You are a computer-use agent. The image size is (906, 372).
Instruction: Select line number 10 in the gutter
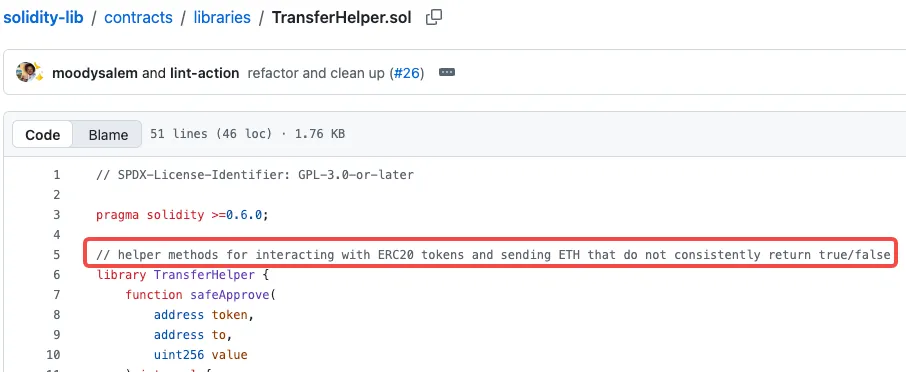[53, 355]
